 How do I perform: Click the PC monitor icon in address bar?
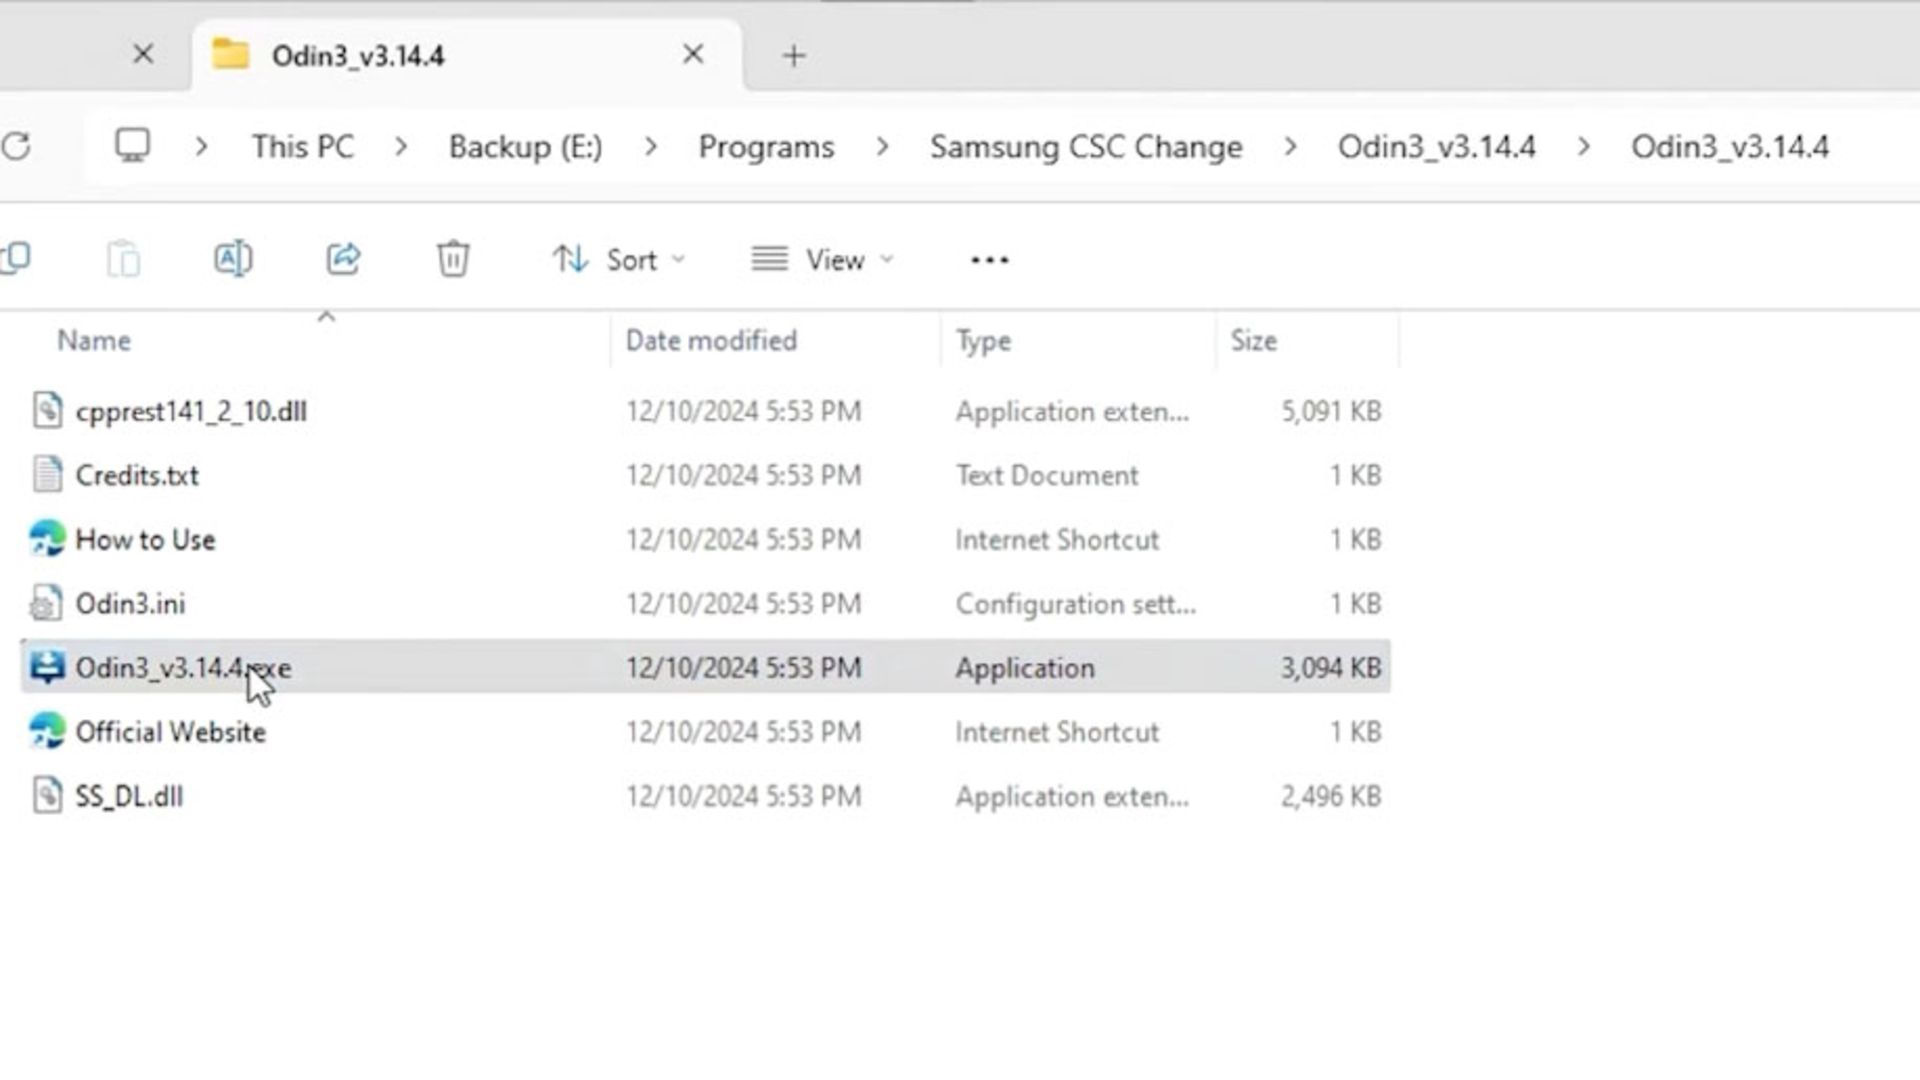pyautogui.click(x=132, y=146)
